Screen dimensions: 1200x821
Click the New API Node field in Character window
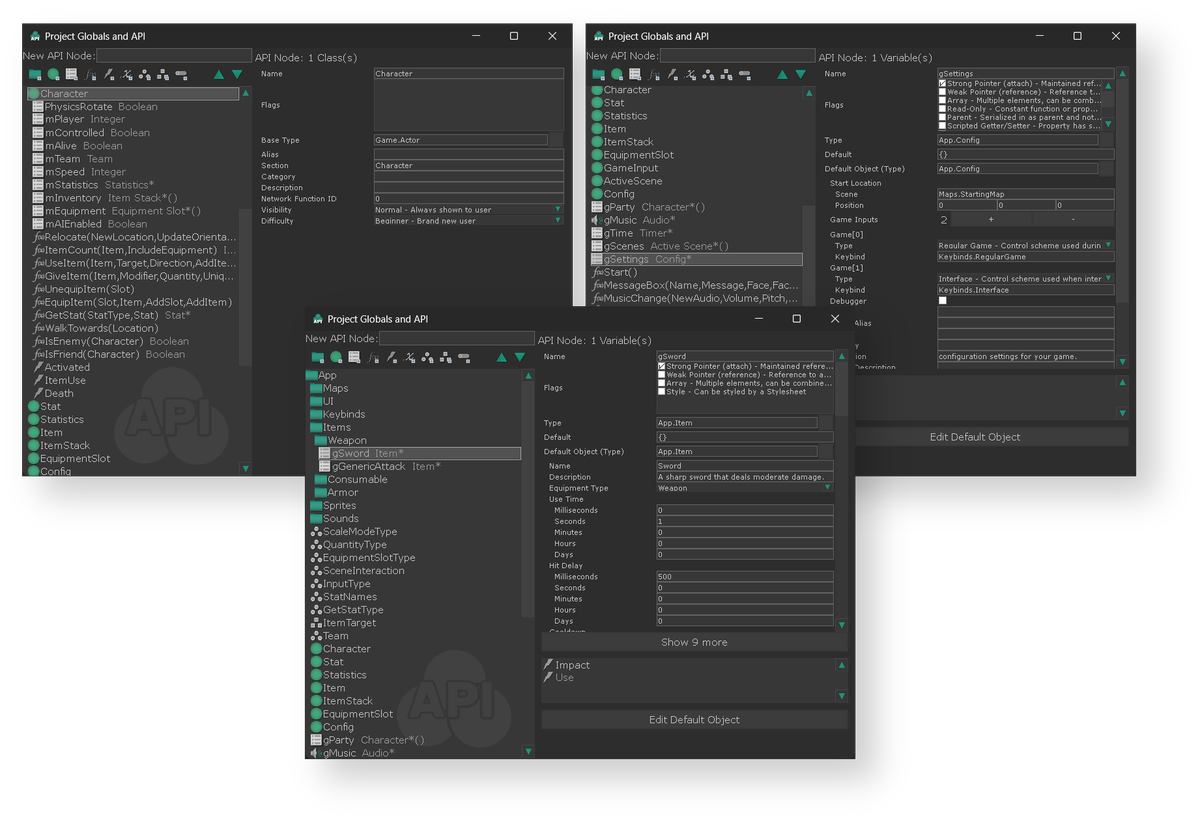pos(174,56)
